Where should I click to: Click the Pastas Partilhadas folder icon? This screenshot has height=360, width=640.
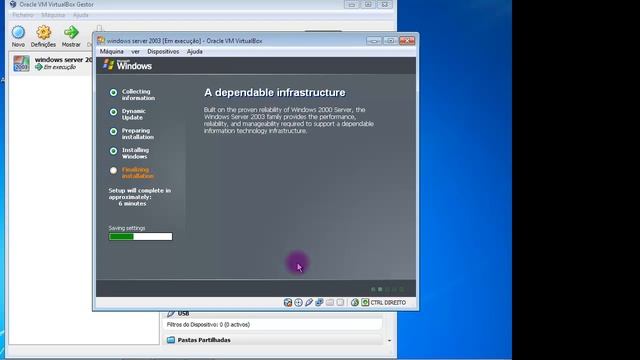click(171, 340)
